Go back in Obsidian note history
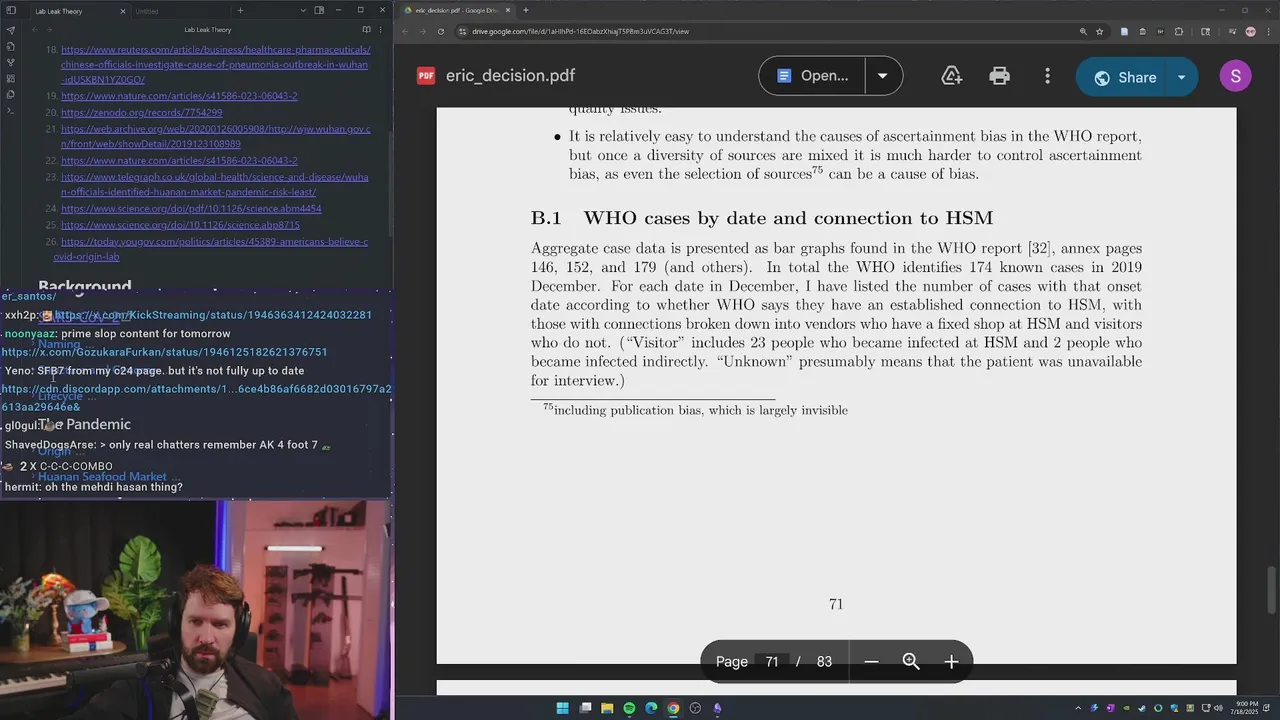 point(36,30)
